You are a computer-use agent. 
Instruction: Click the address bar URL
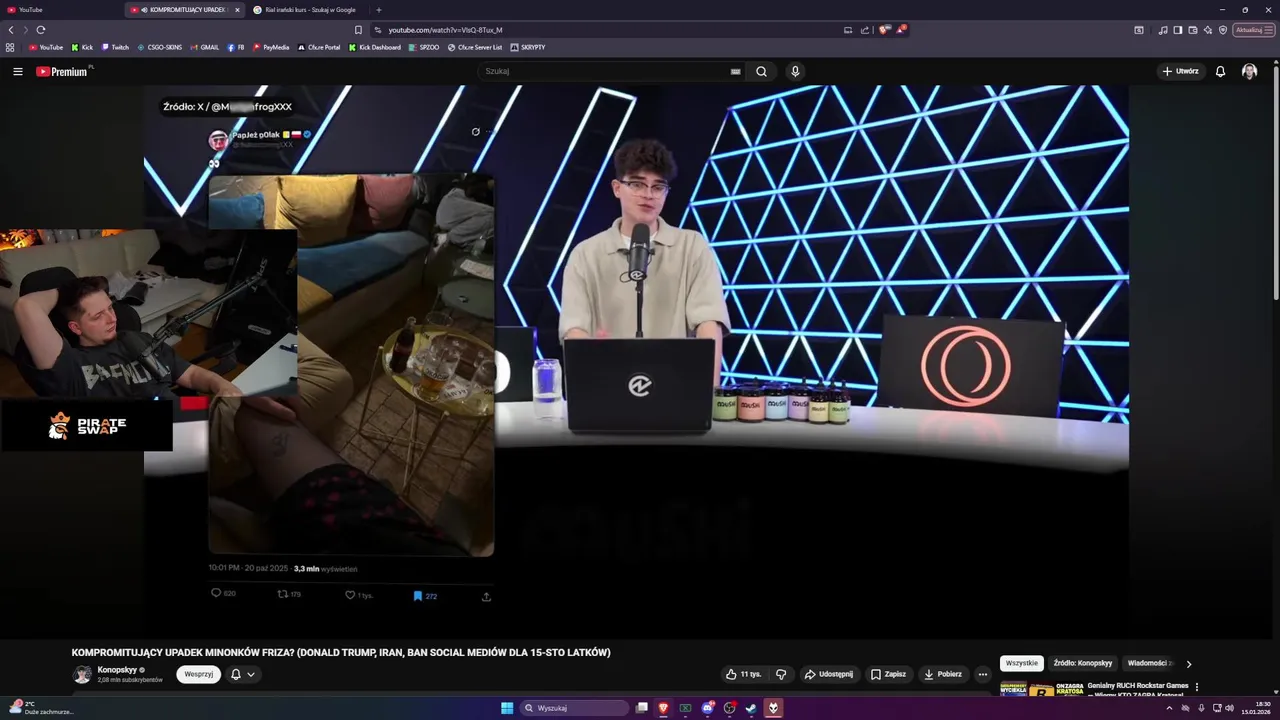coord(446,30)
